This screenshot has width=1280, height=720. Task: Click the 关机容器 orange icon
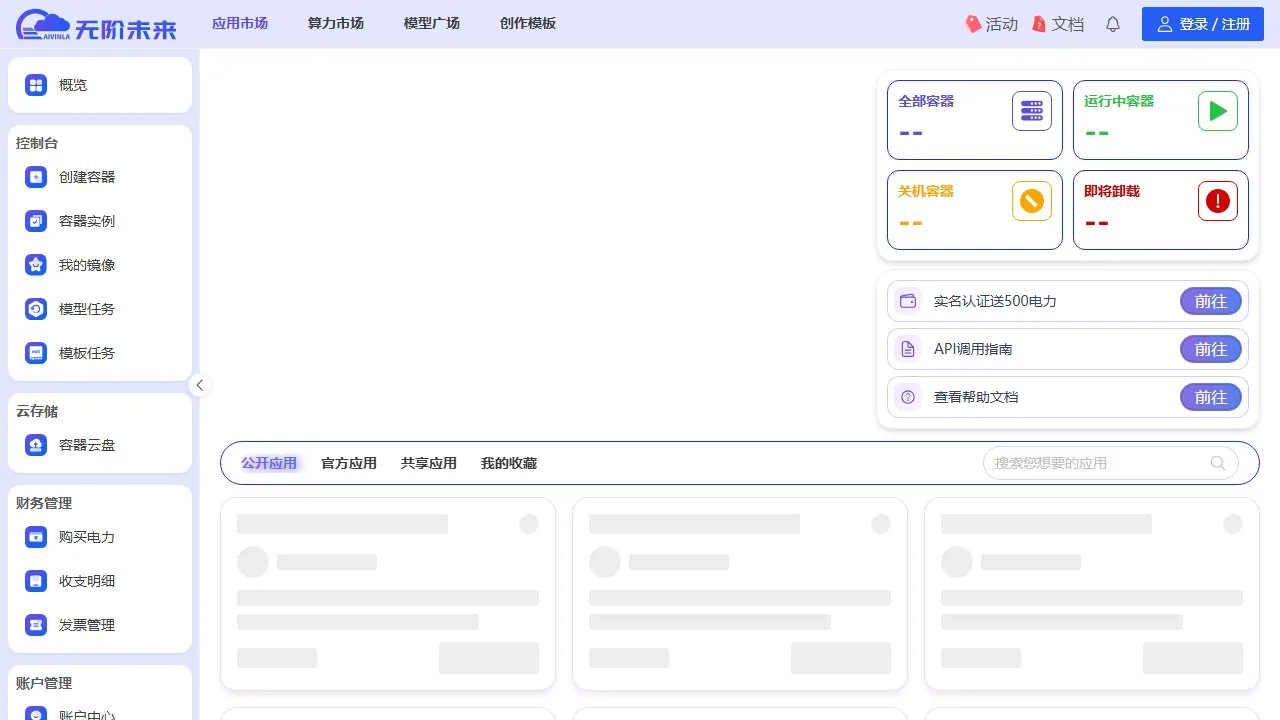[1032, 201]
